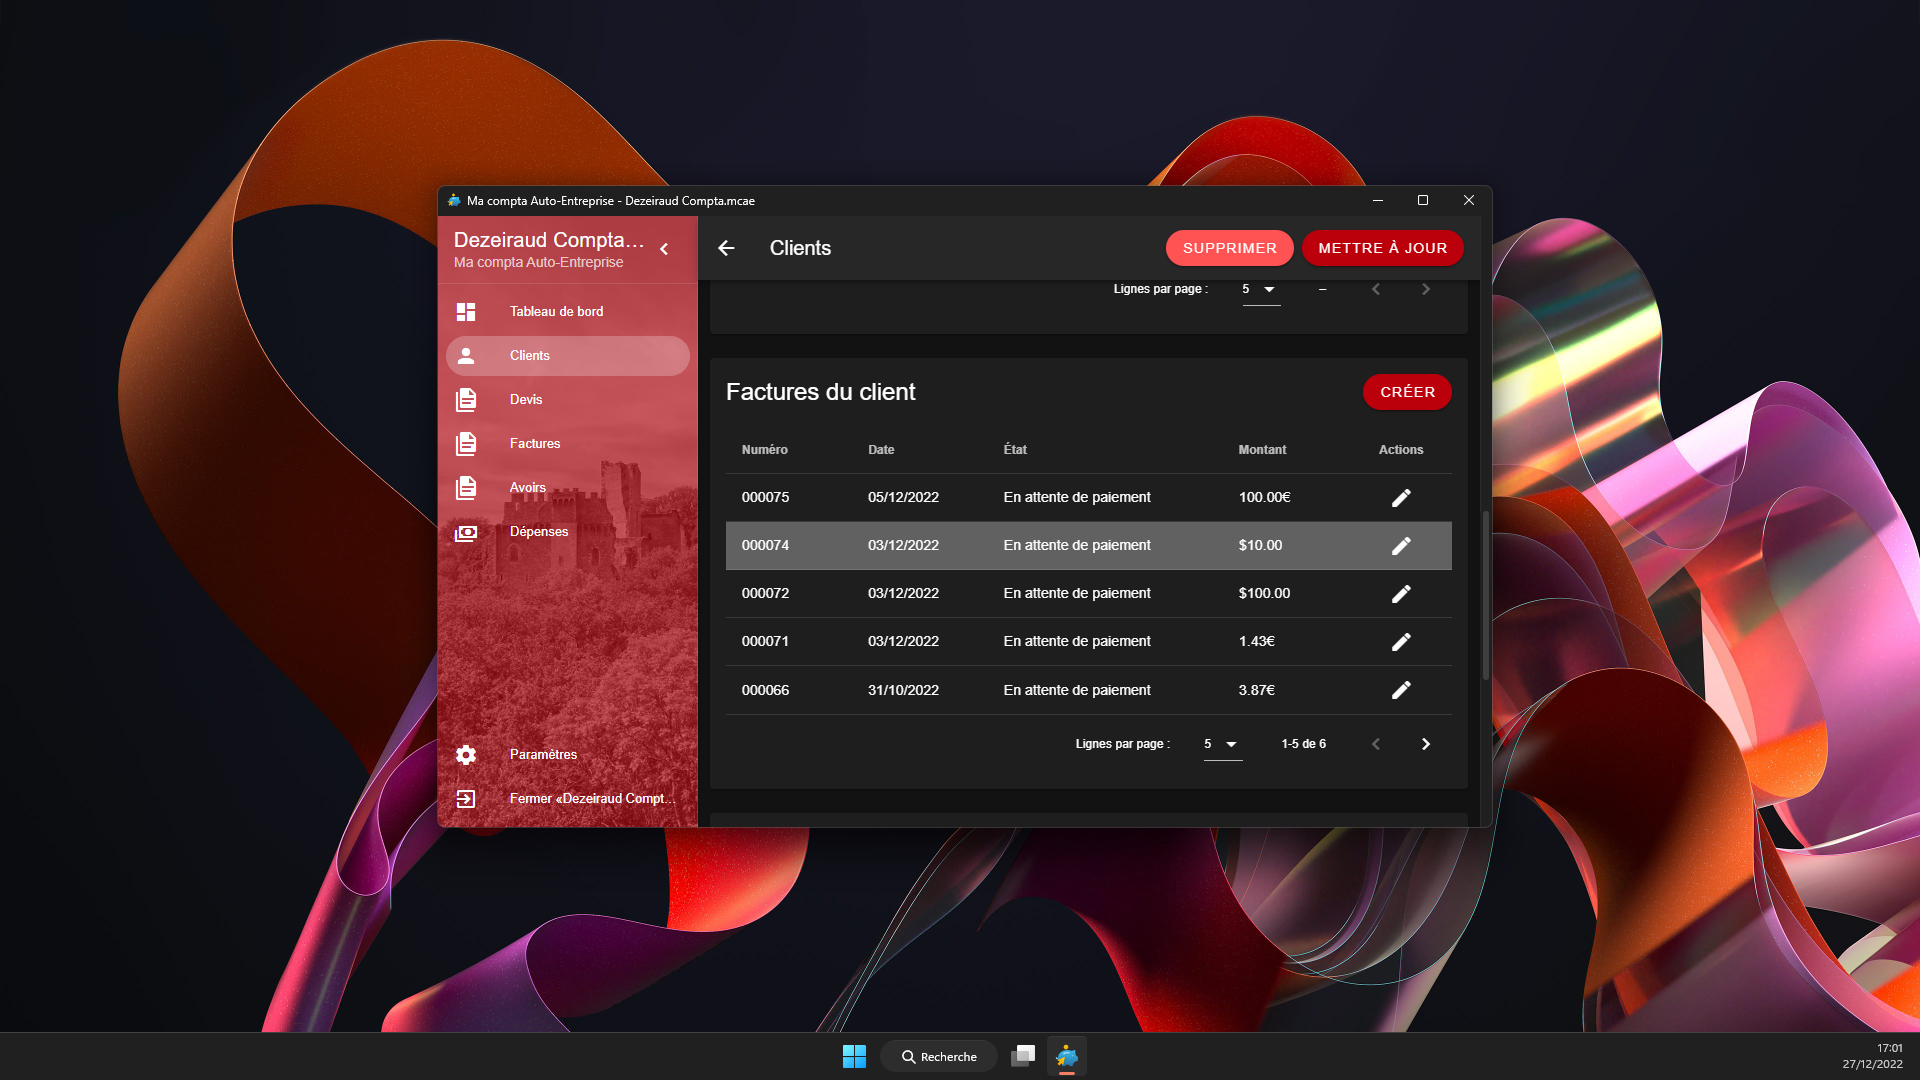Click the exit icon to close Dezeiraud Compta

click(466, 798)
